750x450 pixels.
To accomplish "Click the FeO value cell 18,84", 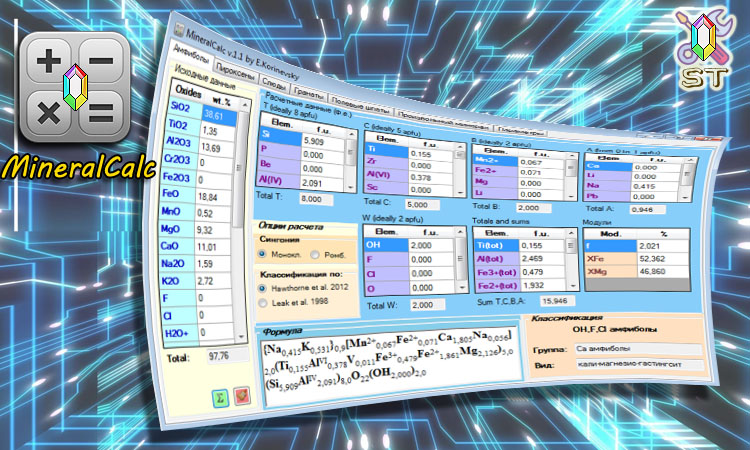I will tap(214, 197).
